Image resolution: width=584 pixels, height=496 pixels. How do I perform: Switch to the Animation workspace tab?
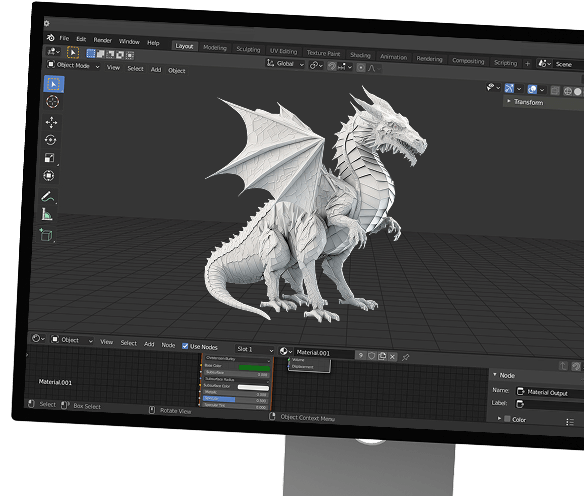393,57
